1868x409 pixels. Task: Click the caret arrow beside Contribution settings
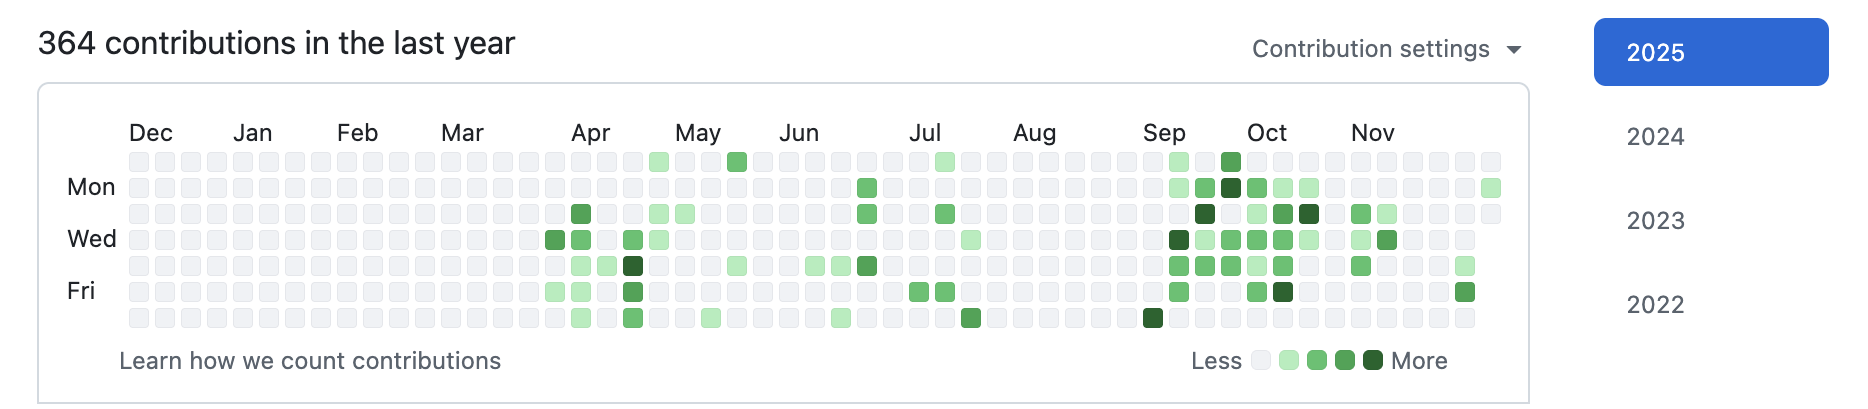coord(1514,50)
